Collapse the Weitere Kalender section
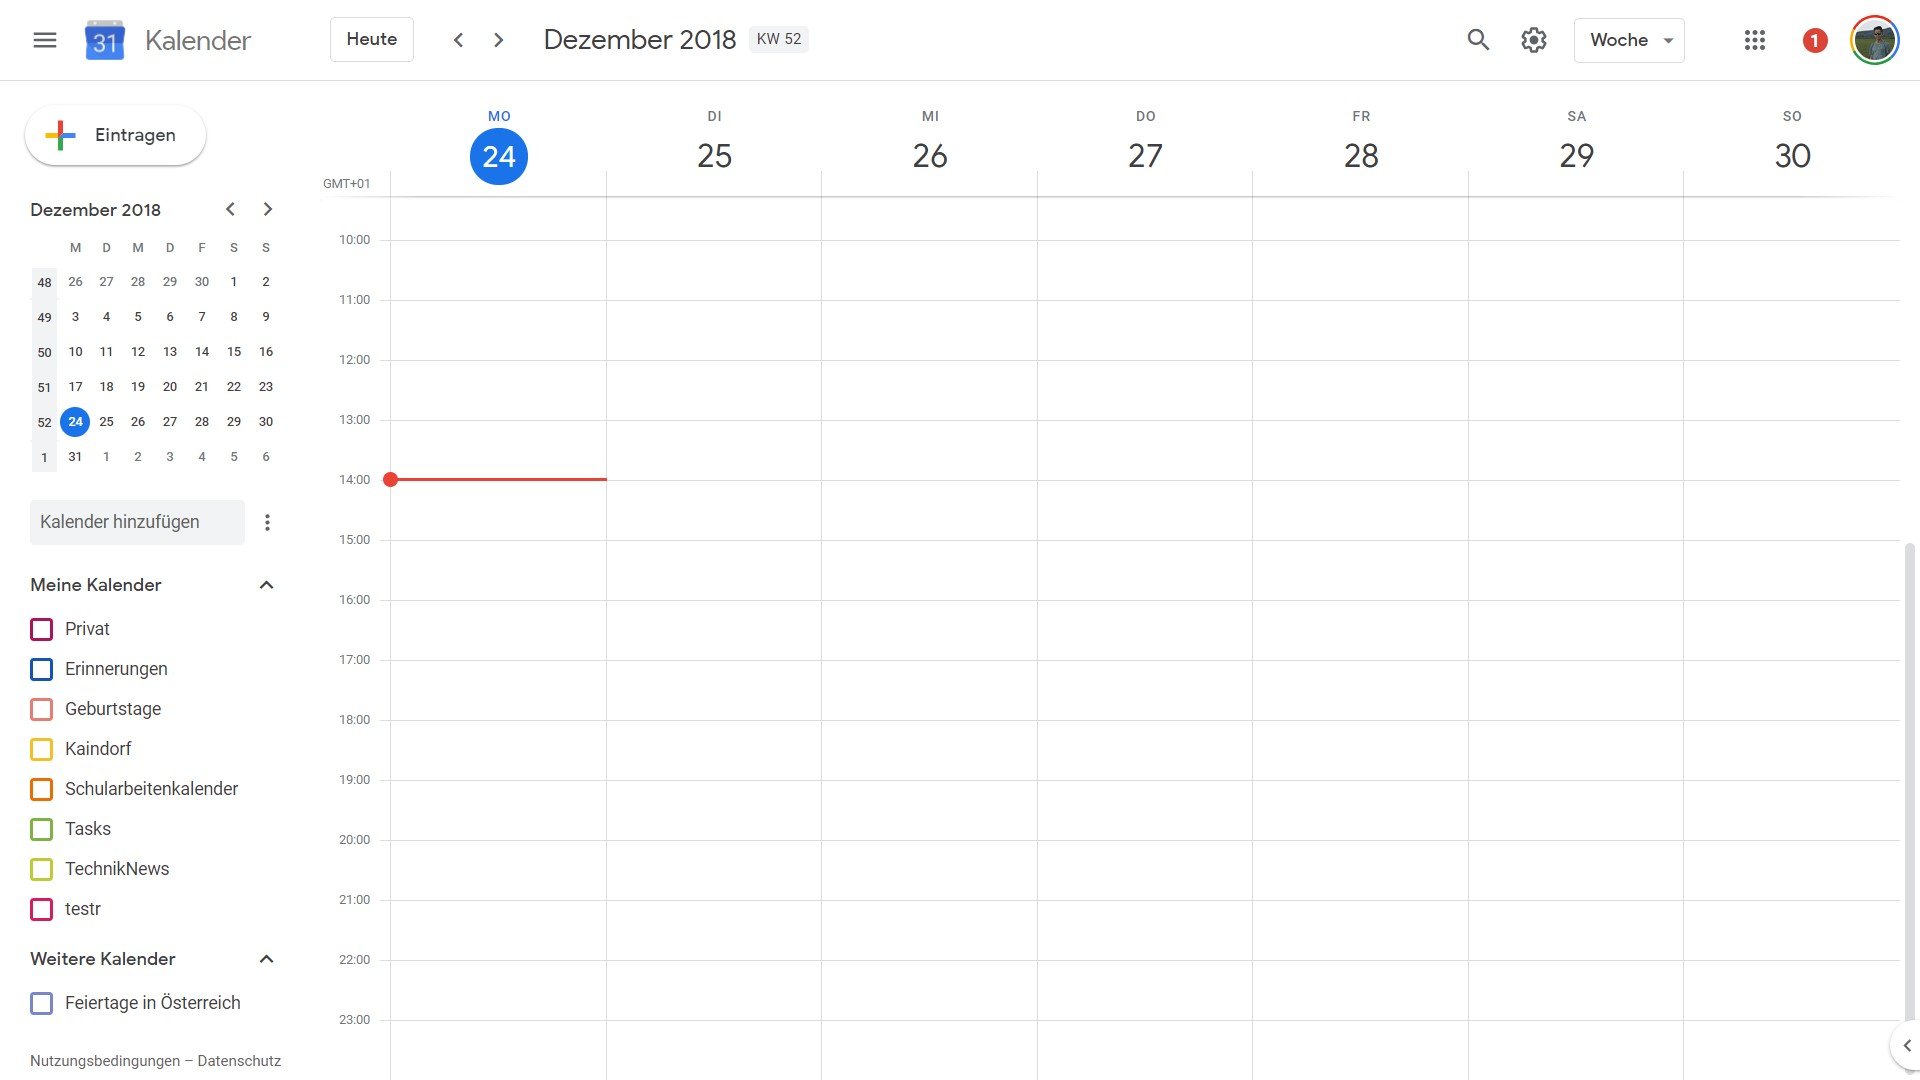Image resolution: width=1920 pixels, height=1080 pixels. click(266, 959)
